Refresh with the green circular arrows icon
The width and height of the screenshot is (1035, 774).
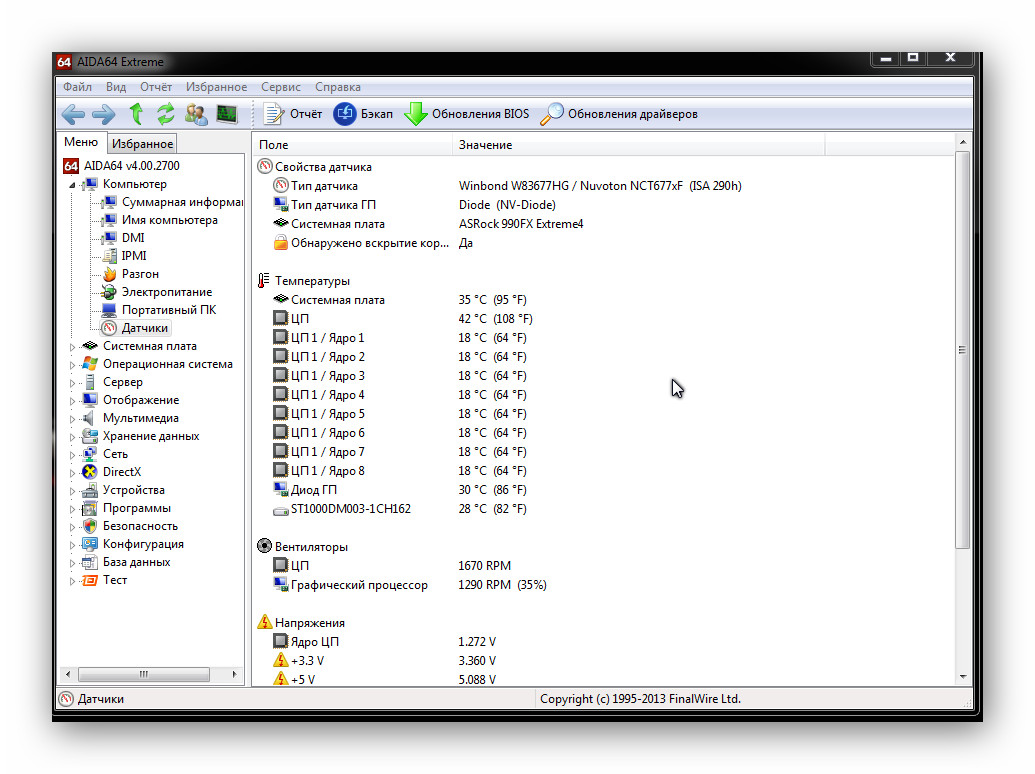(x=166, y=114)
